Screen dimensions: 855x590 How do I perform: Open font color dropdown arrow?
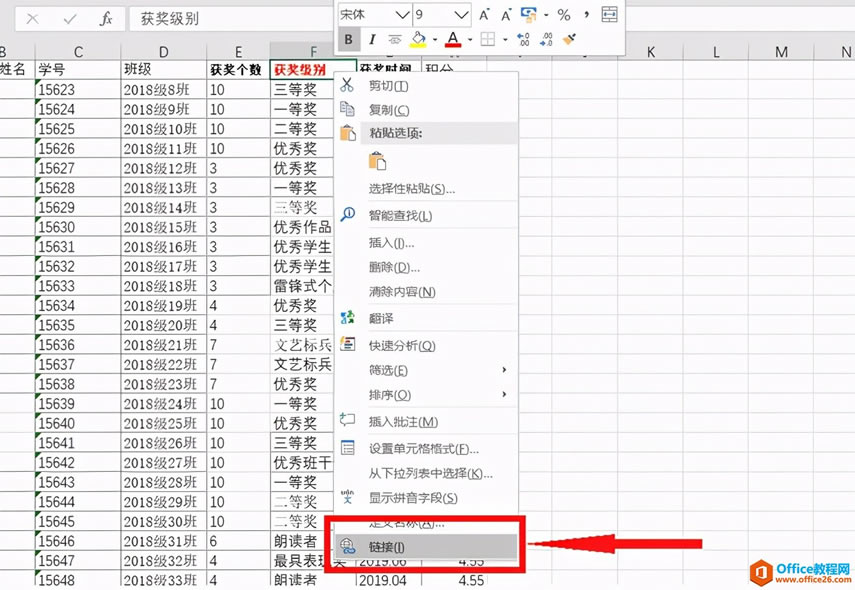pyautogui.click(x=469, y=39)
